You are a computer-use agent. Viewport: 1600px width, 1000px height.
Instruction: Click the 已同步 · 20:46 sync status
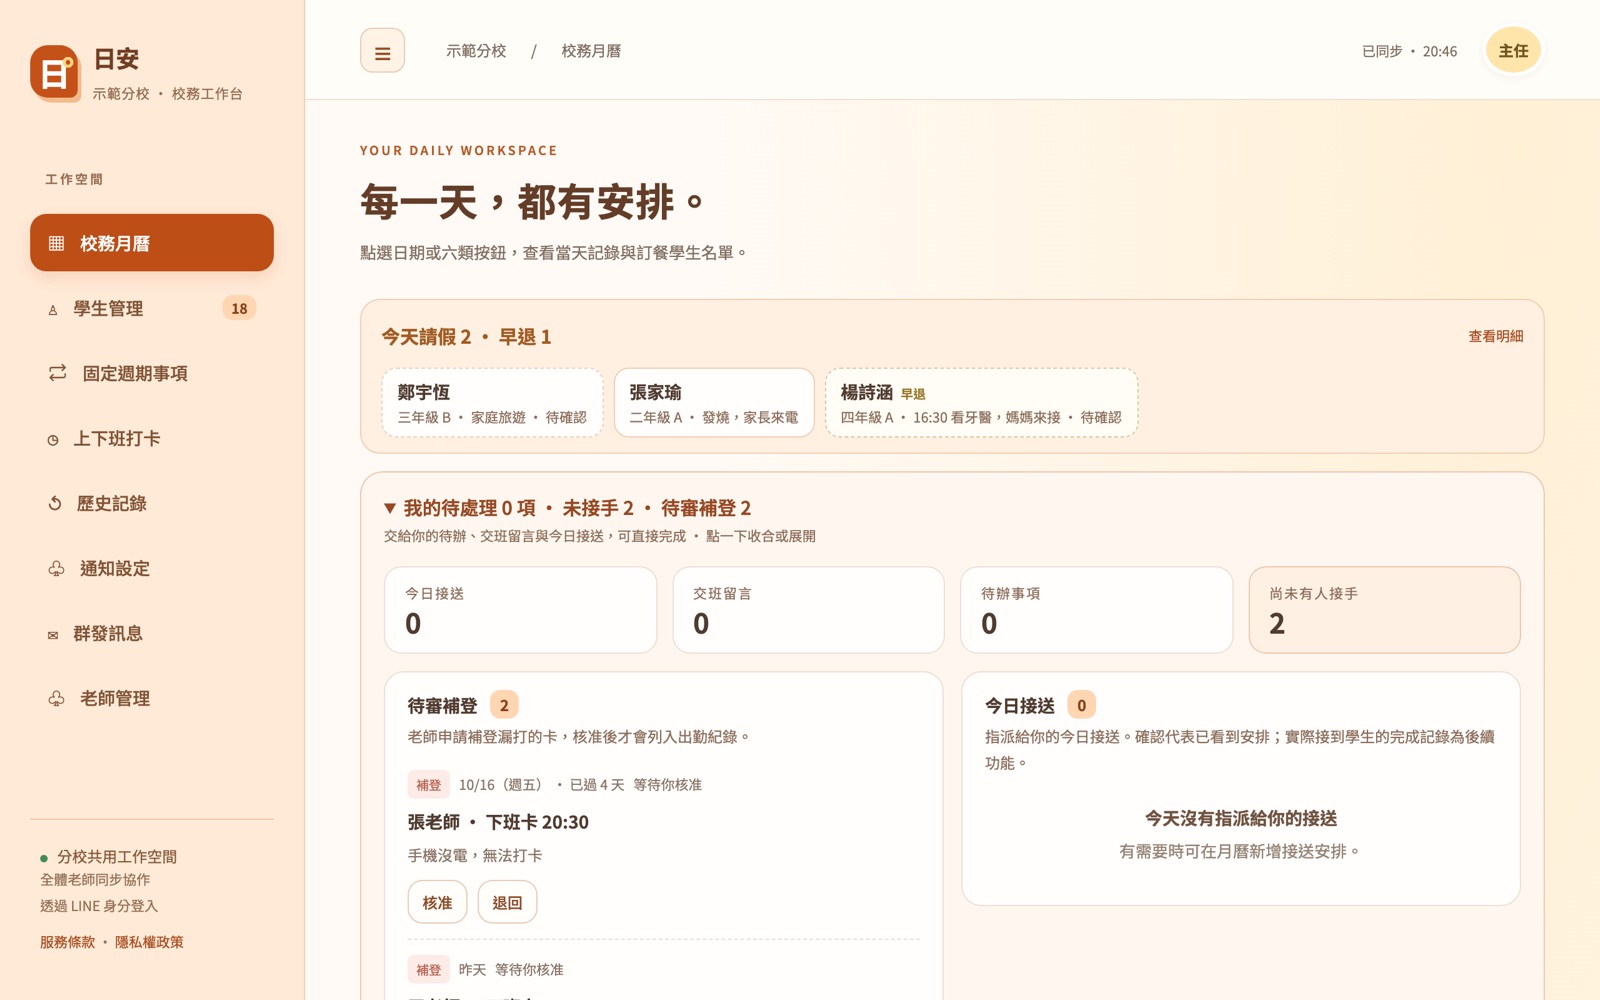pyautogui.click(x=1409, y=51)
